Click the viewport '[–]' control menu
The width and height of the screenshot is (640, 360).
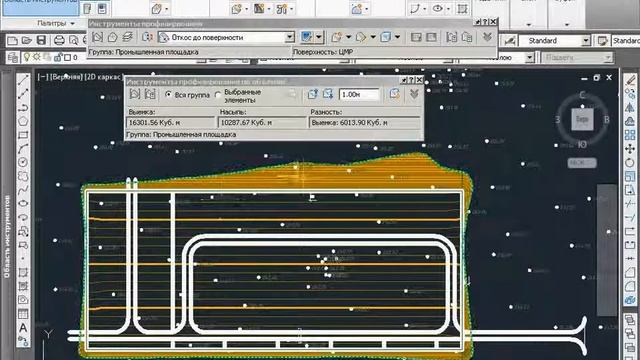pos(42,77)
